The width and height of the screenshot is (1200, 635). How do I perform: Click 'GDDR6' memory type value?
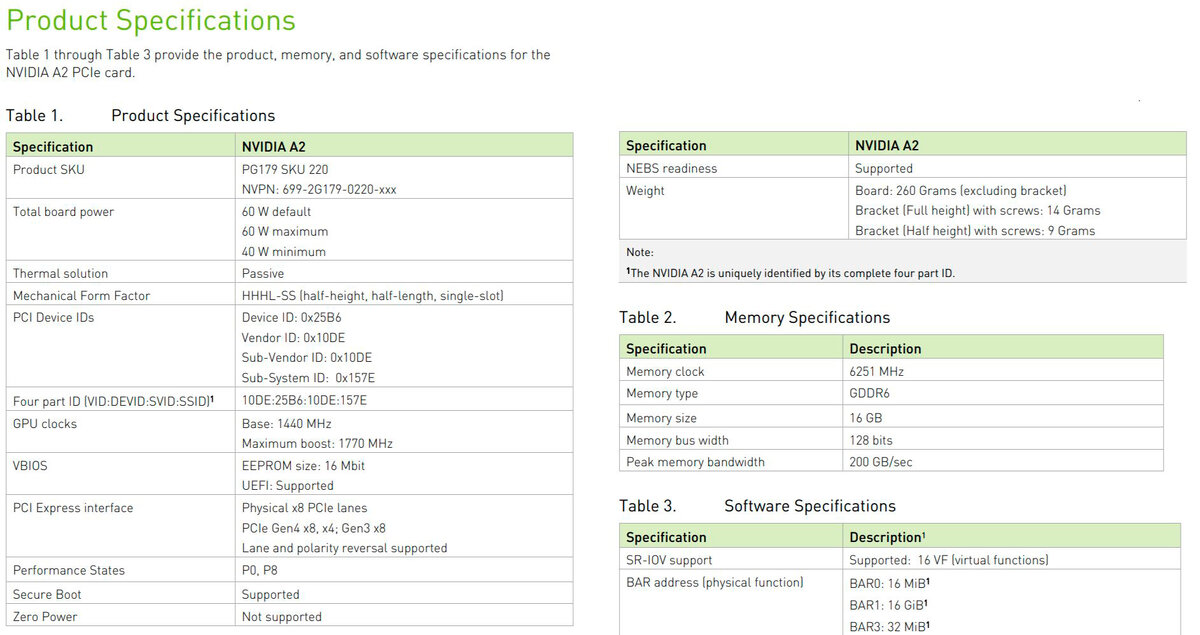point(870,394)
